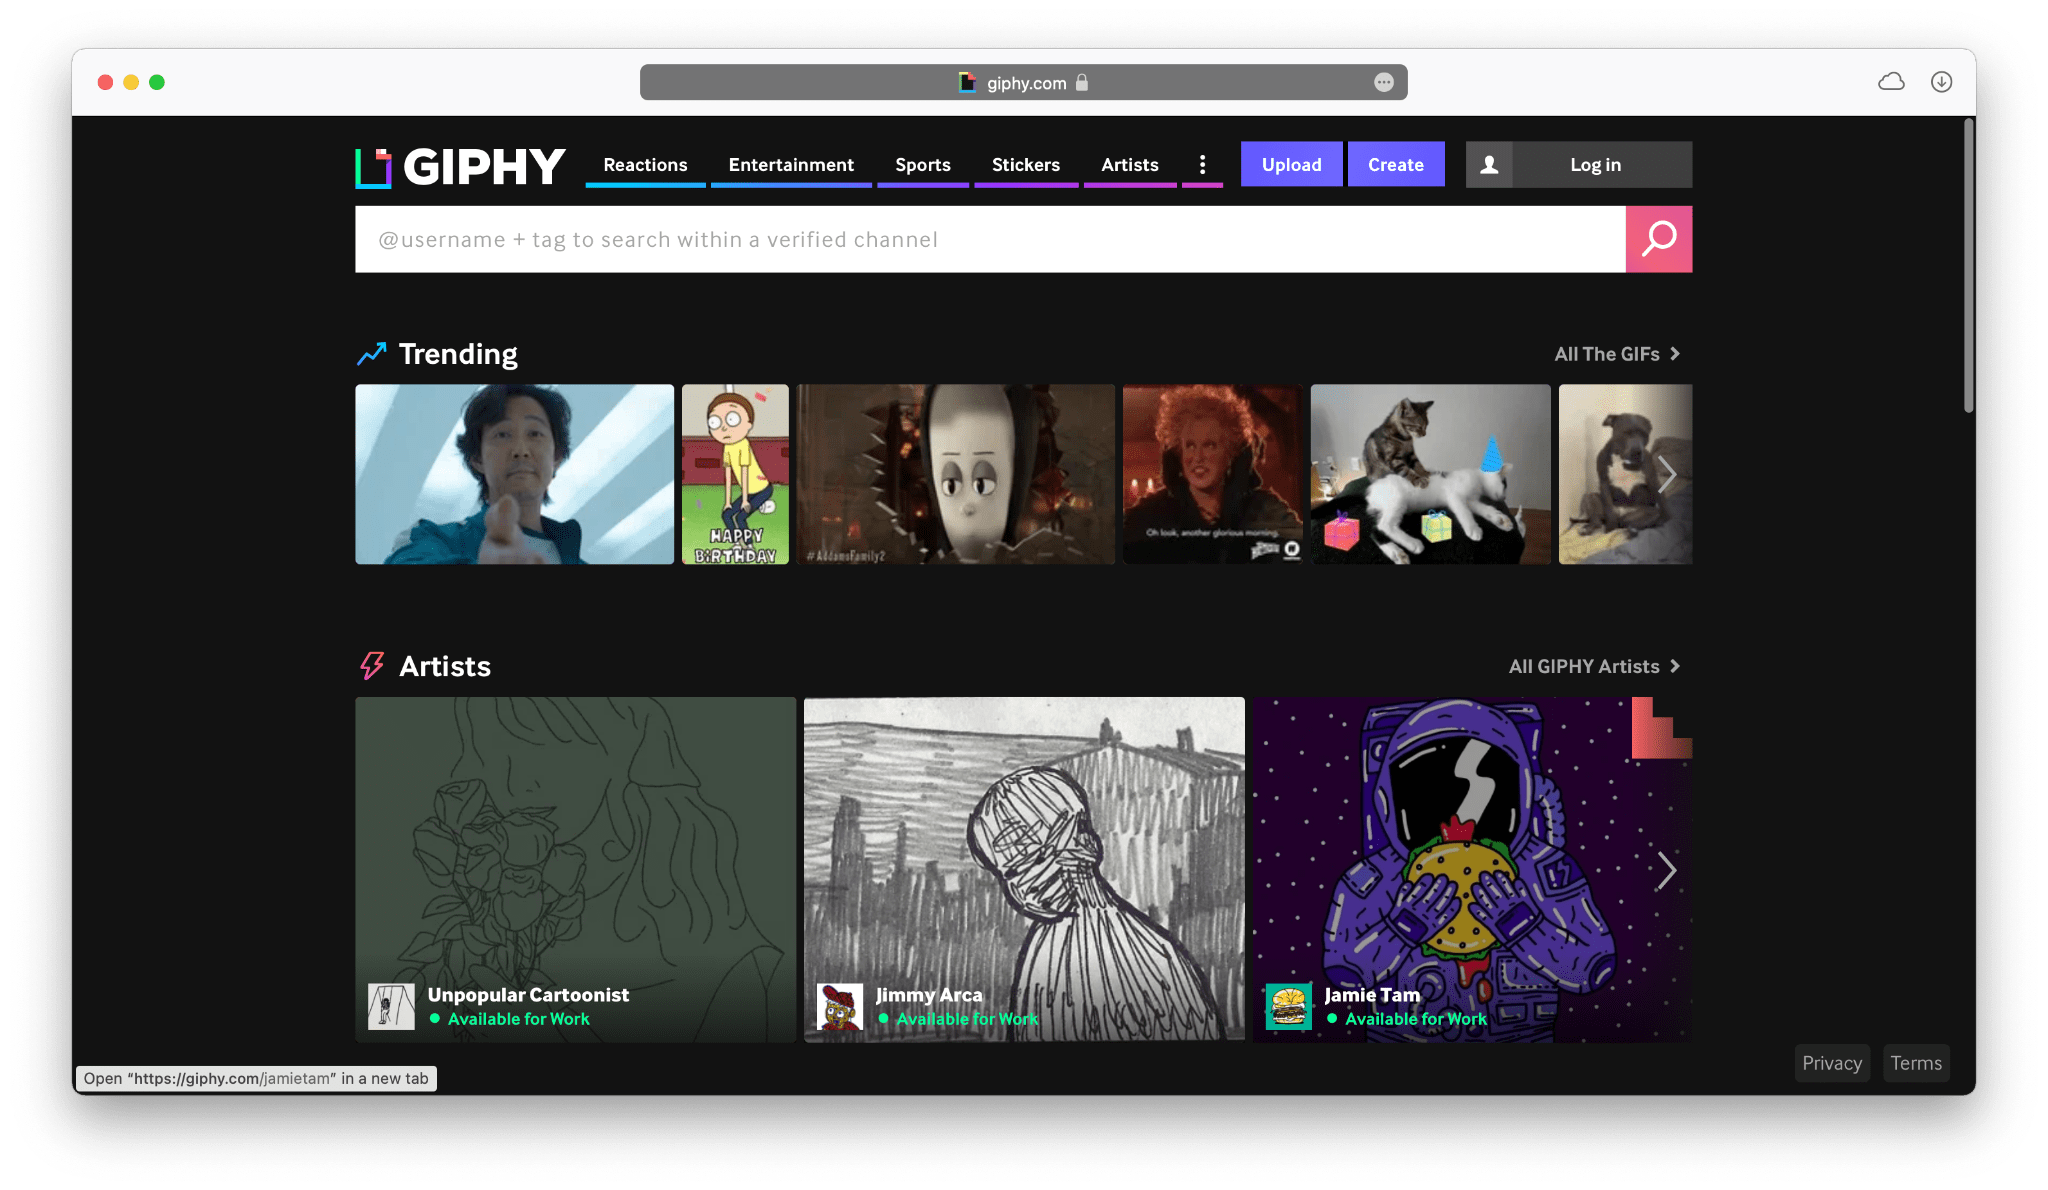Click the GIPHY search icon
Image resolution: width=2048 pixels, height=1190 pixels.
point(1659,238)
